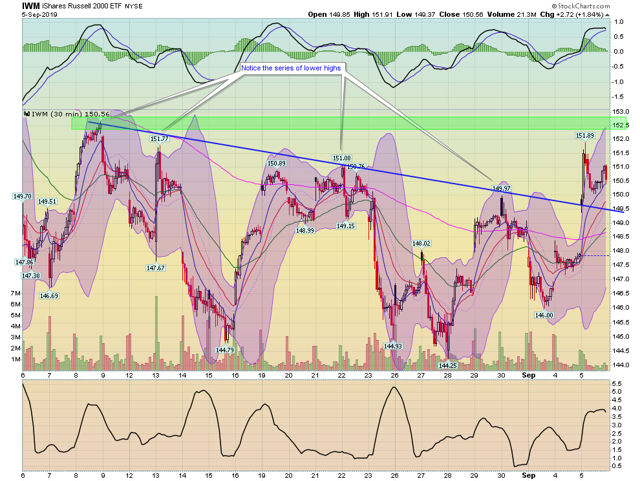
Task: Click the 151.89 high price label
Action: [585, 136]
